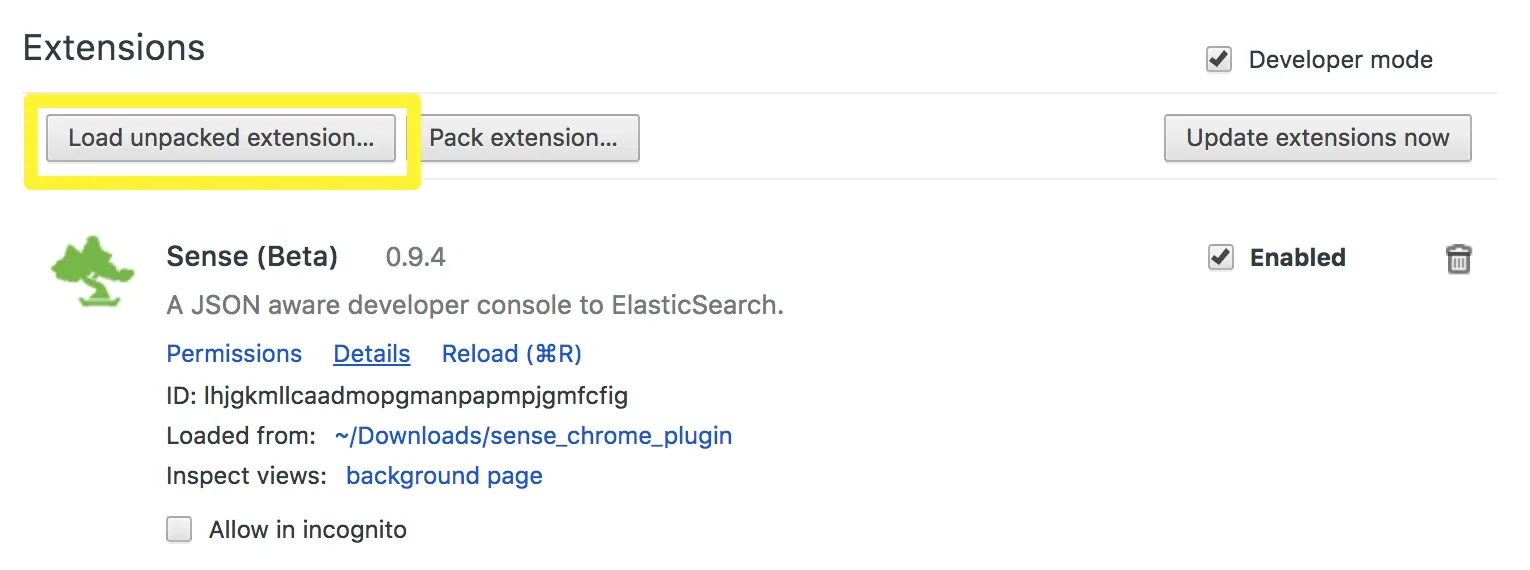Enable Allow in incognito checkbox
This screenshot has width=1530, height=570.
[x=179, y=529]
